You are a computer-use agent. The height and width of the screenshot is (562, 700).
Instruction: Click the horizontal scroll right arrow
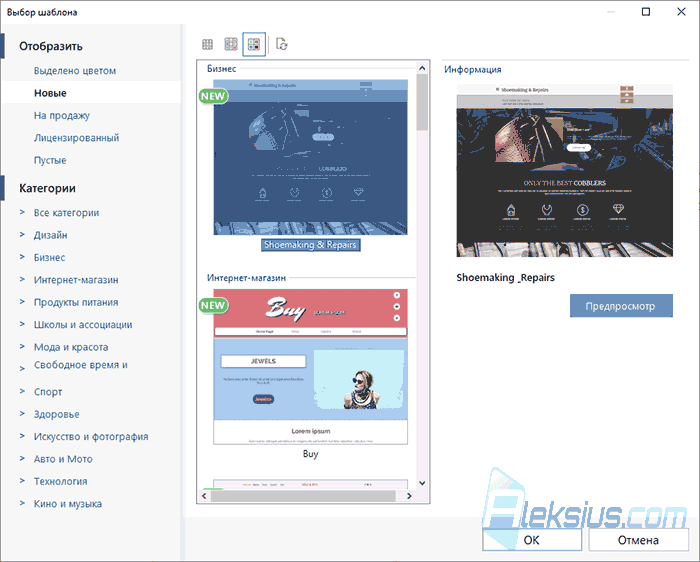tap(409, 496)
